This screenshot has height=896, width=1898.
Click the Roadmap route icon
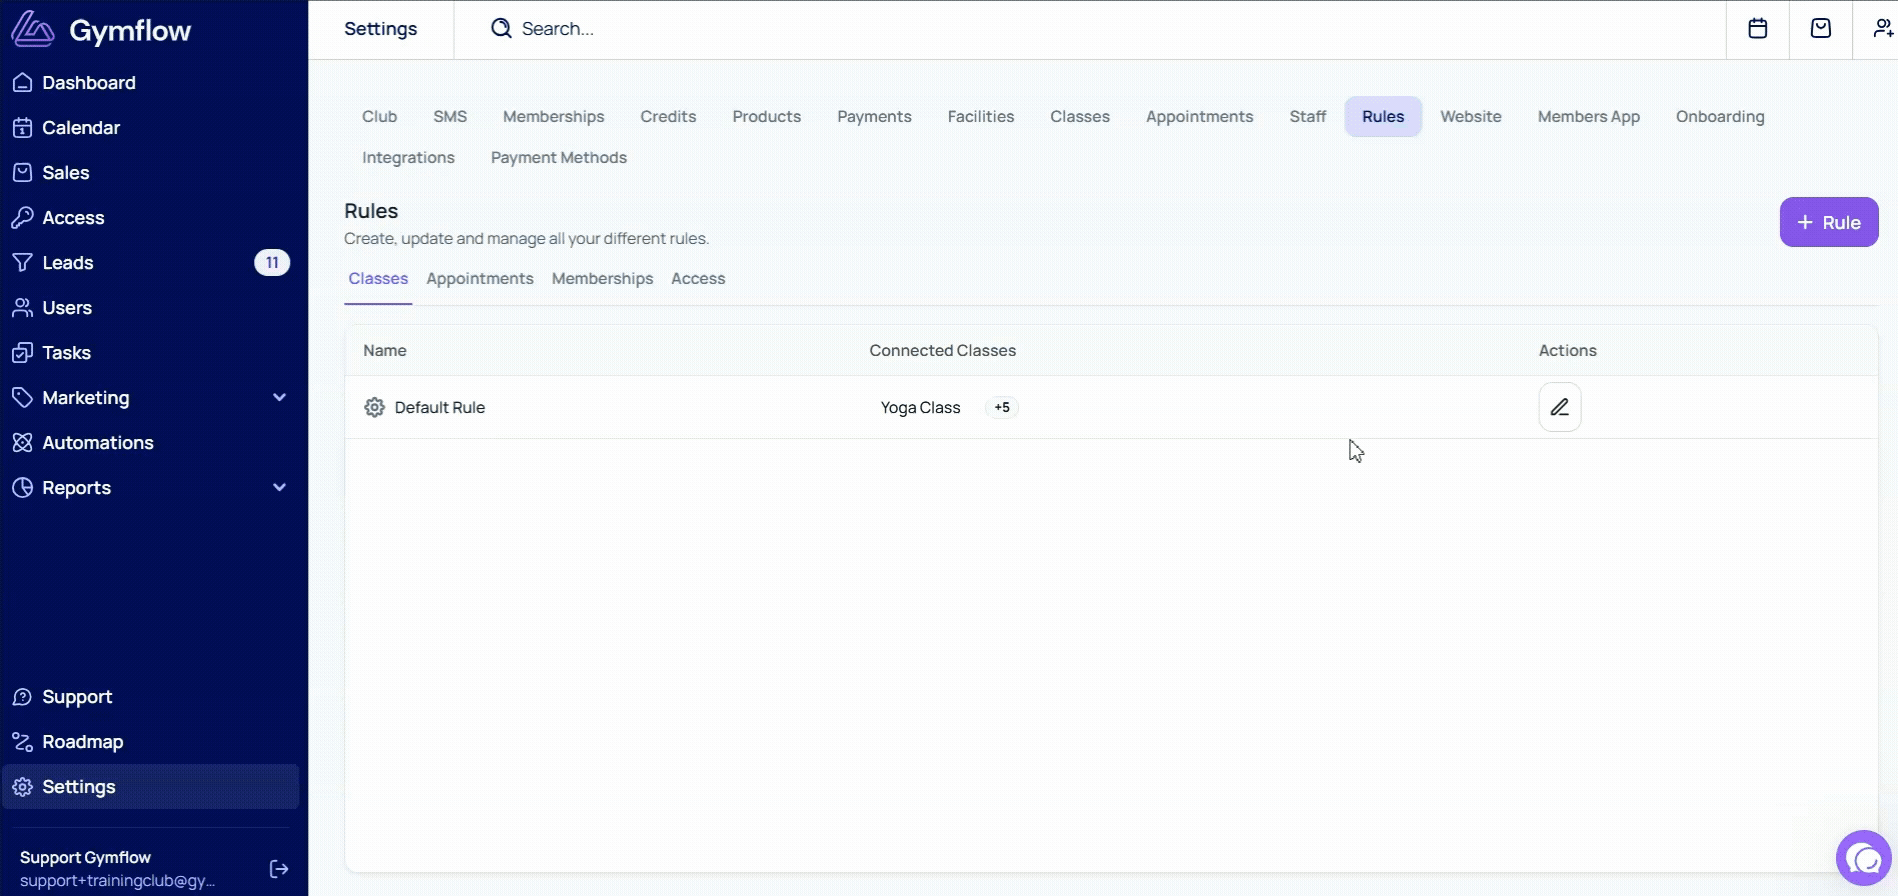coord(22,742)
